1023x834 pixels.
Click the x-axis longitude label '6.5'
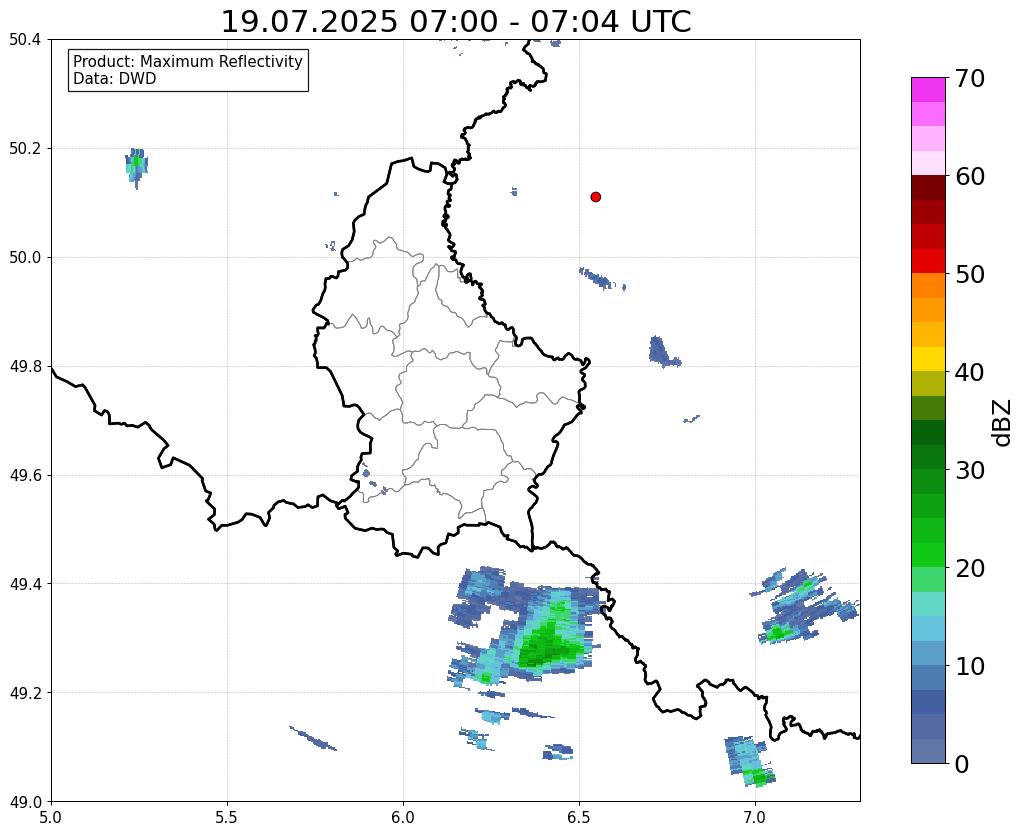click(579, 817)
